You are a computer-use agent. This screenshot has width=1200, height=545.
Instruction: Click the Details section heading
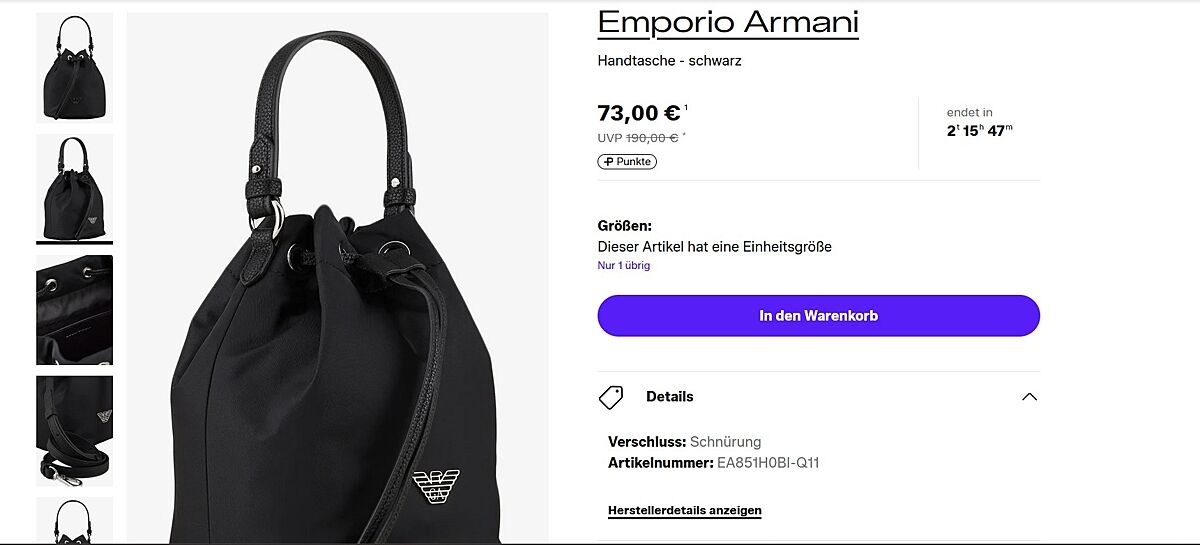[669, 397]
